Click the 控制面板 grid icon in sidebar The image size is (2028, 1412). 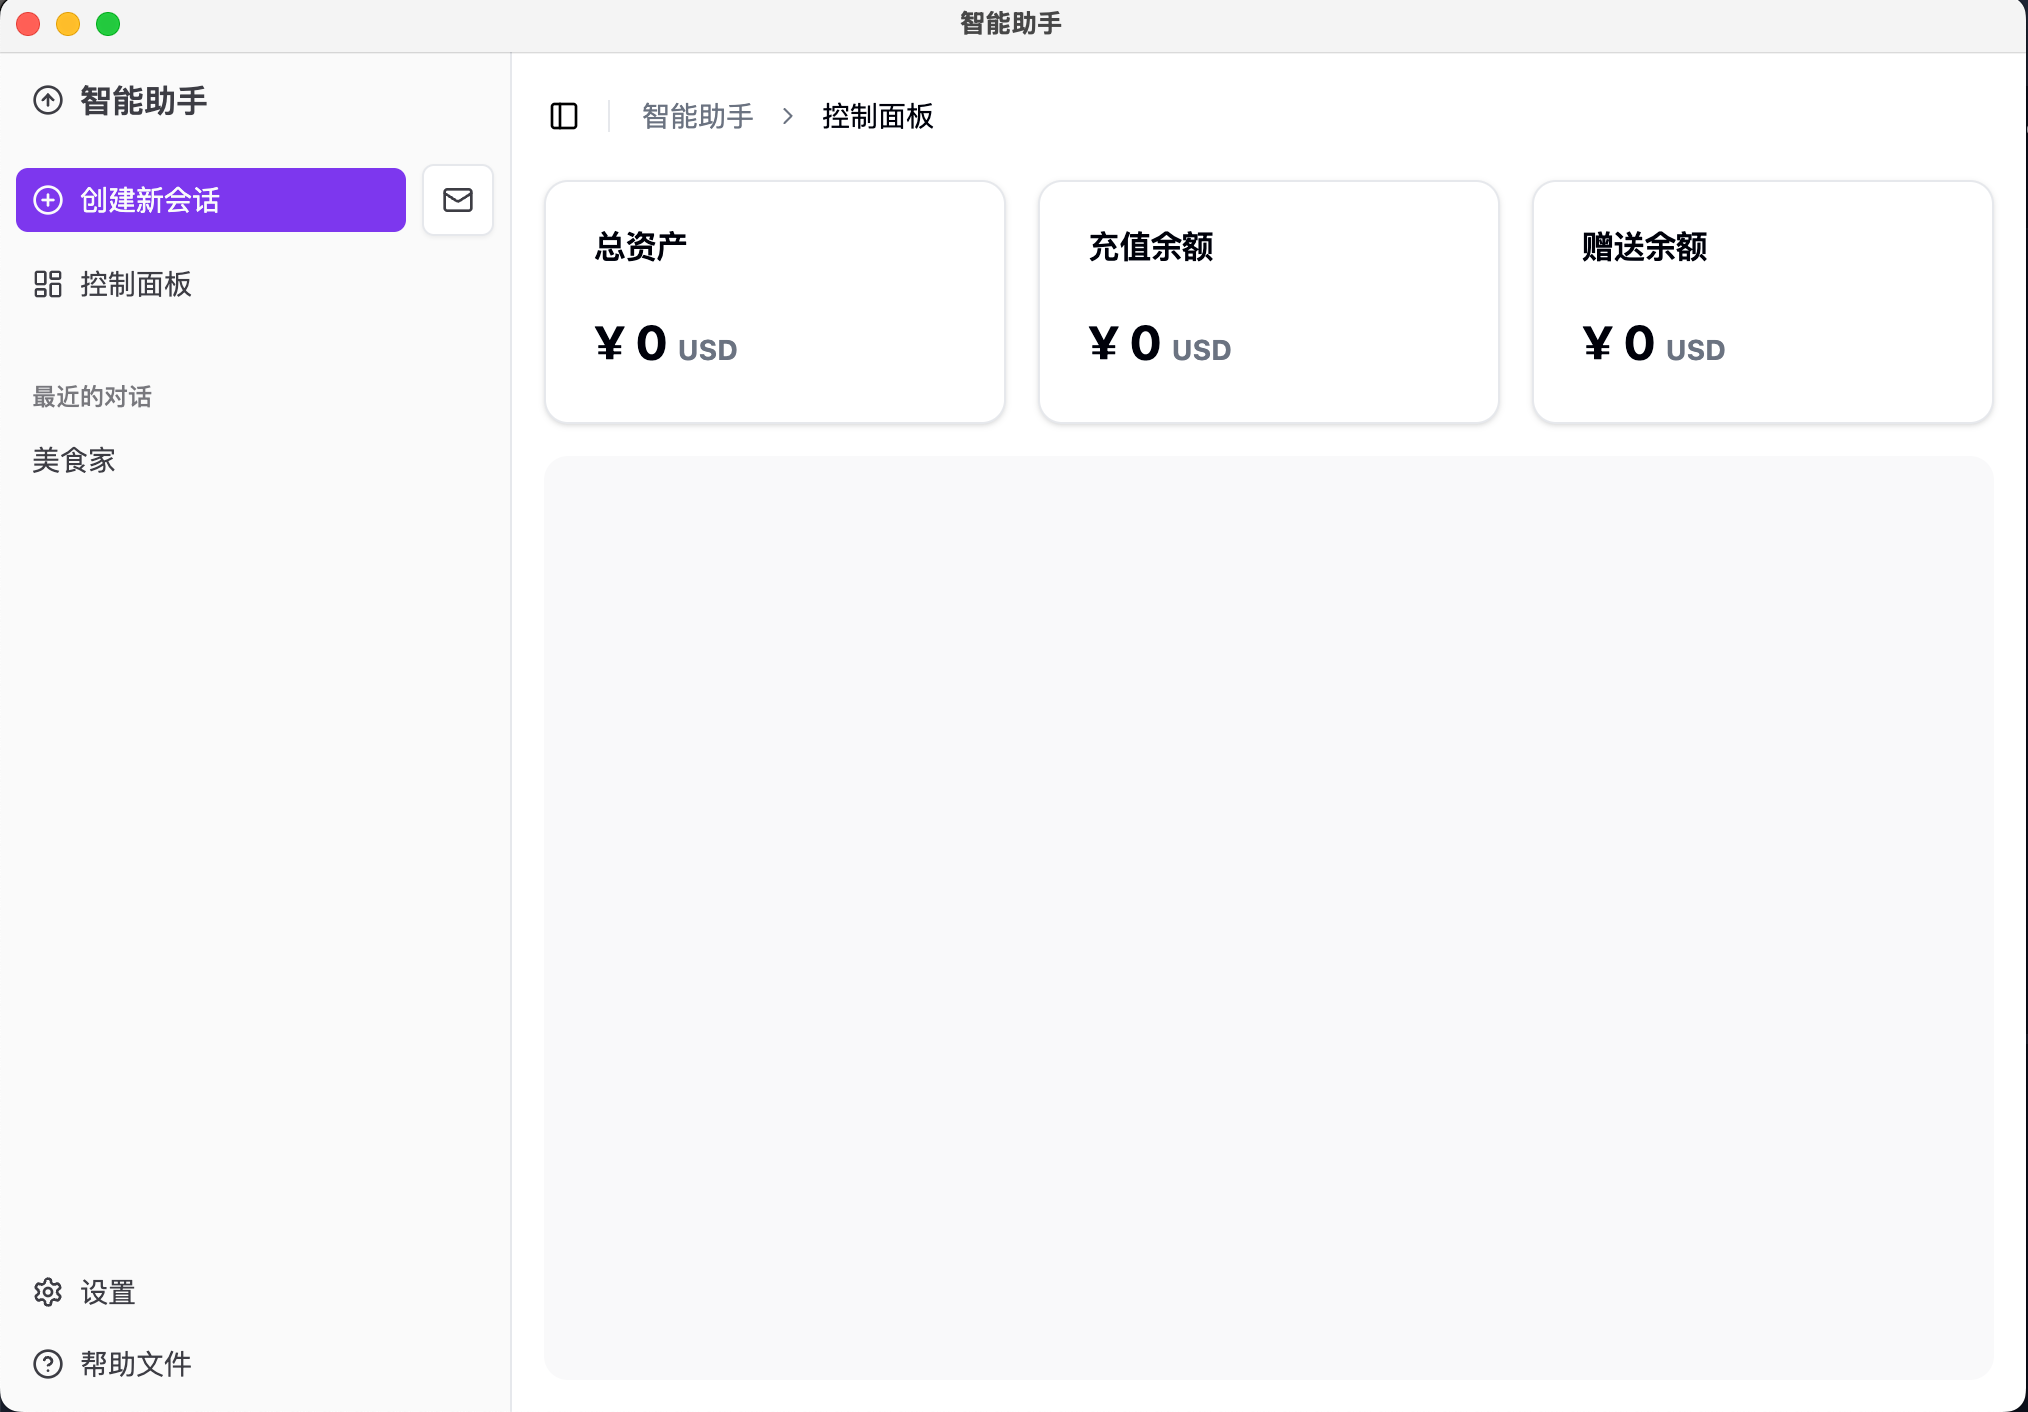click(48, 284)
